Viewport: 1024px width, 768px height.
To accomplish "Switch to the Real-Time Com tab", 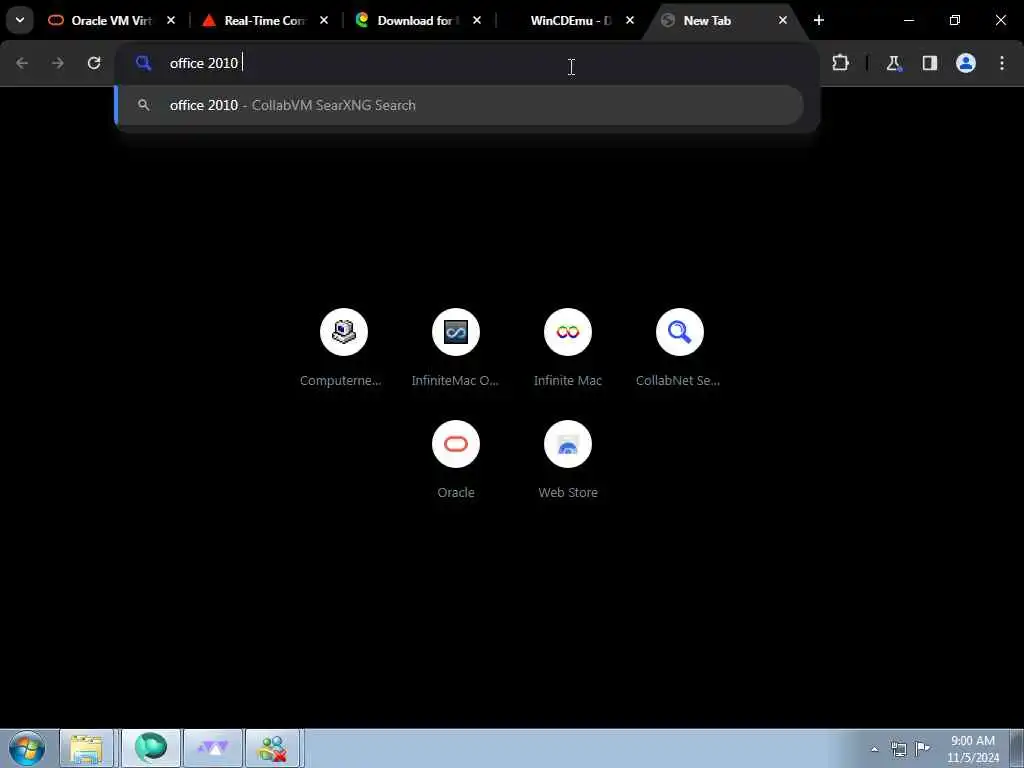I will (264, 21).
